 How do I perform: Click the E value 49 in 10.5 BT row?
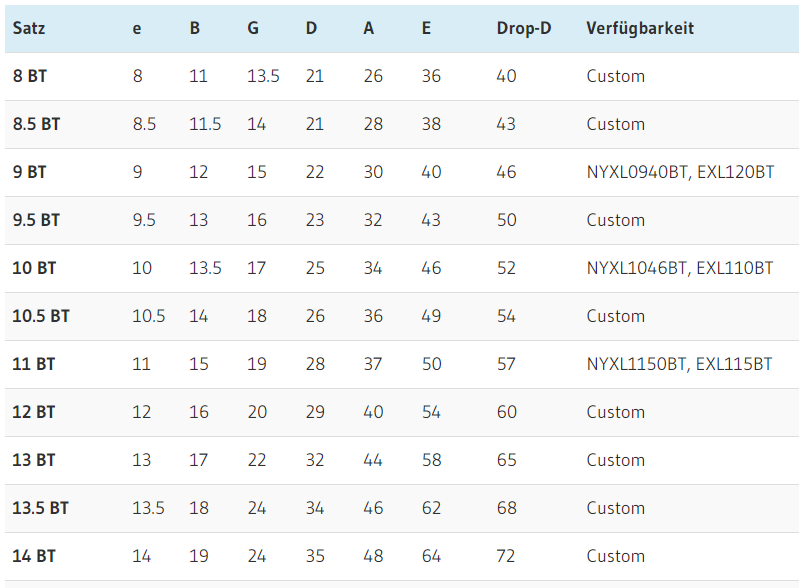431,316
